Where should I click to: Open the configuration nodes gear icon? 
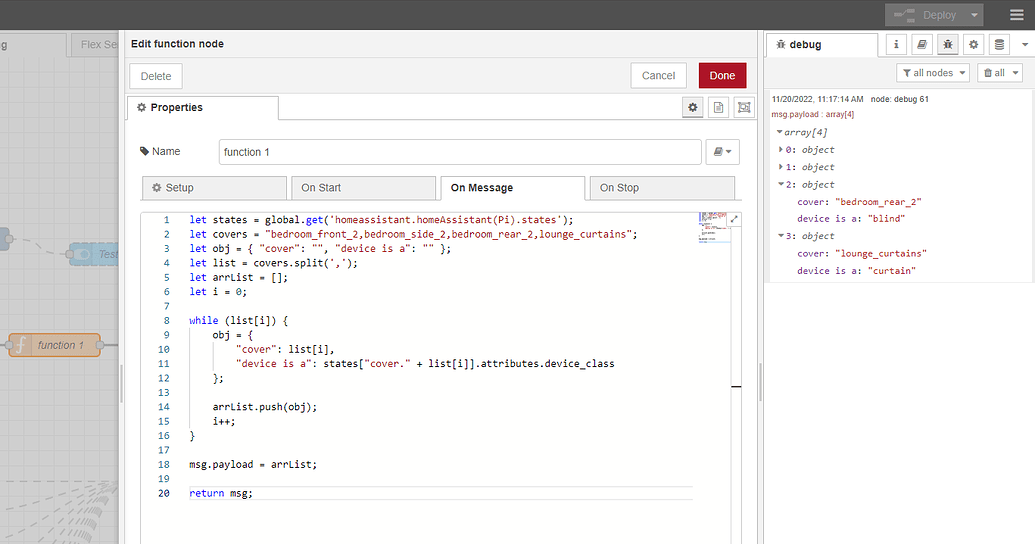973,45
